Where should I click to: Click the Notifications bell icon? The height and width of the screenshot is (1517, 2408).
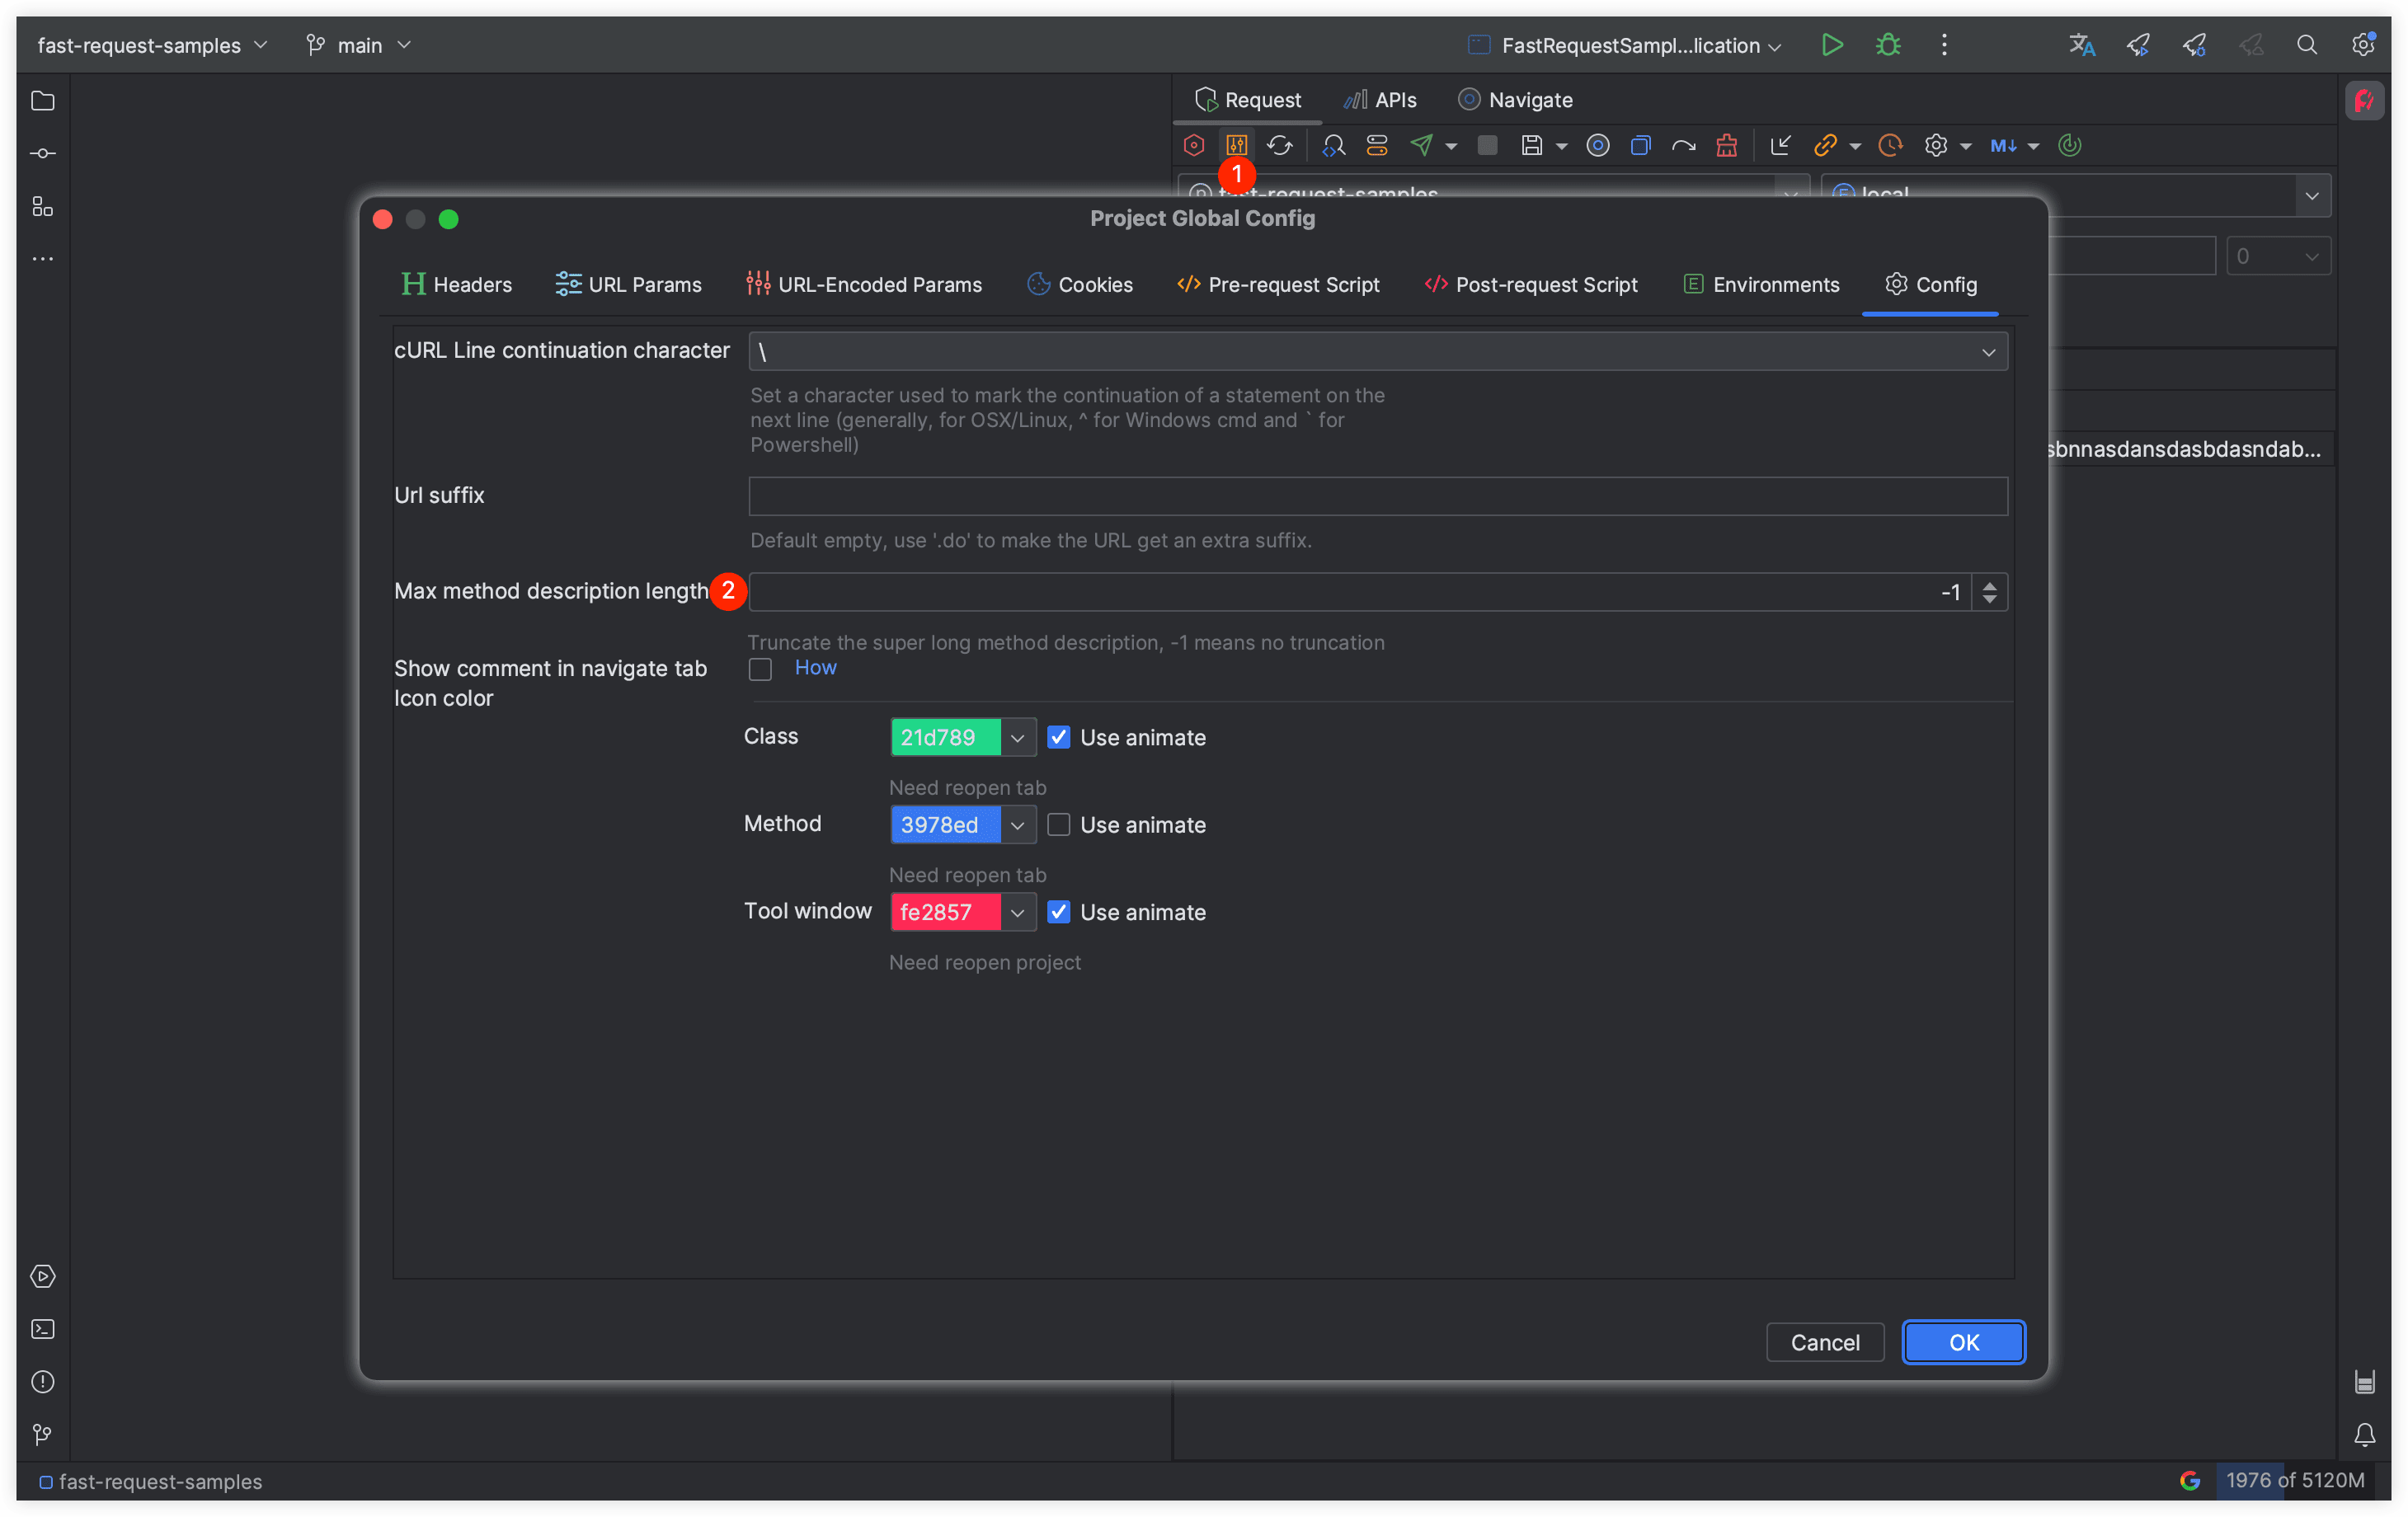pos(2364,1435)
